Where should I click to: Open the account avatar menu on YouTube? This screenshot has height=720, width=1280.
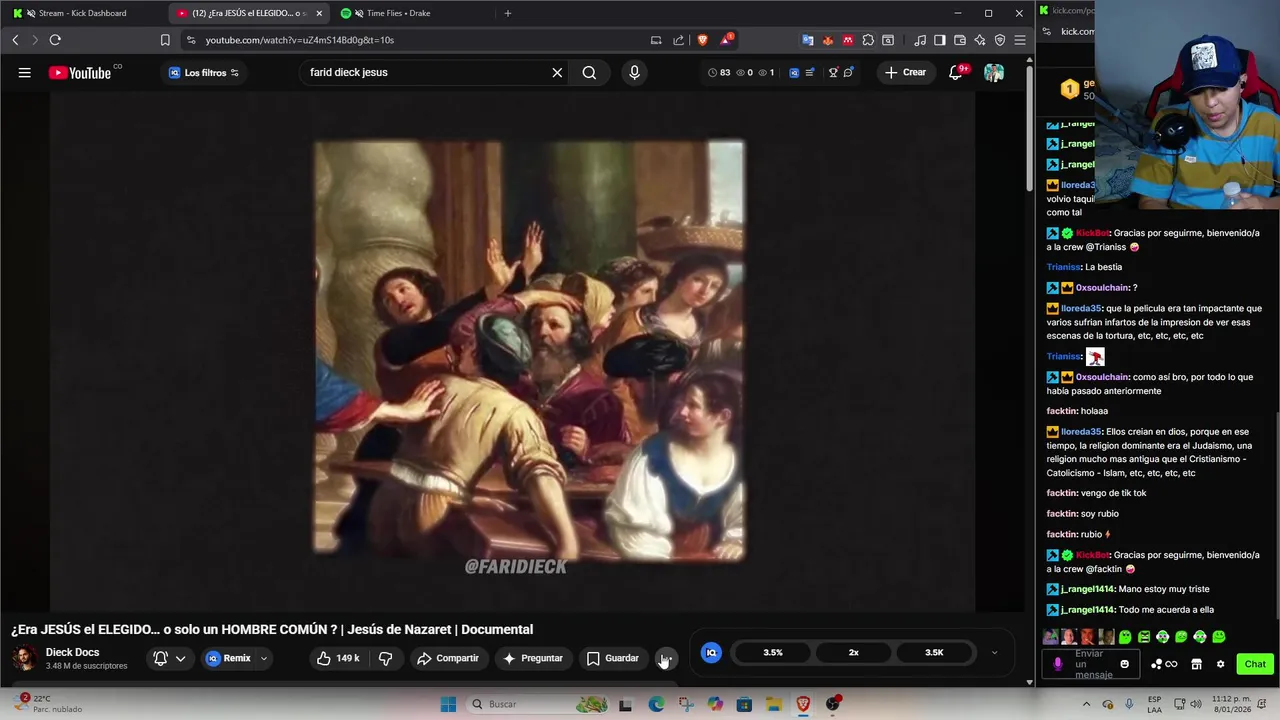click(993, 72)
